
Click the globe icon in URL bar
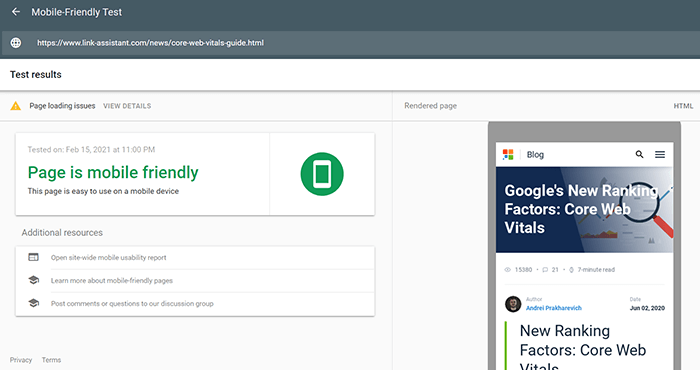(16, 43)
